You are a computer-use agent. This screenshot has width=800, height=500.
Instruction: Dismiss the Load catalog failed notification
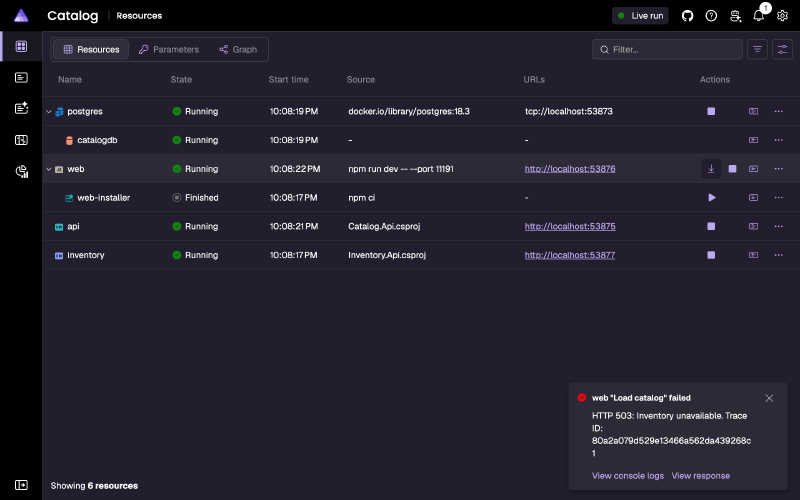click(769, 398)
